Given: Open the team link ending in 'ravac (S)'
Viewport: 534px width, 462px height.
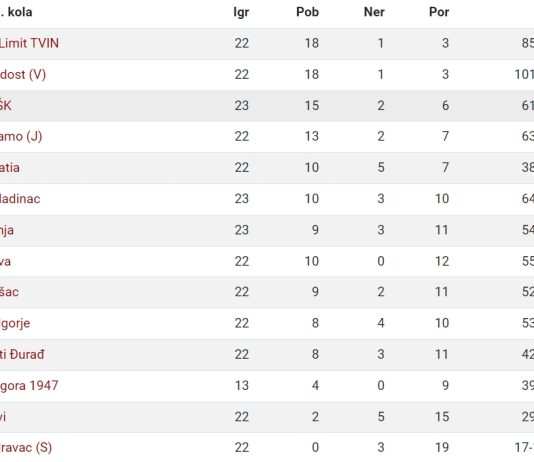Looking at the screenshot, I should [x=26, y=447].
